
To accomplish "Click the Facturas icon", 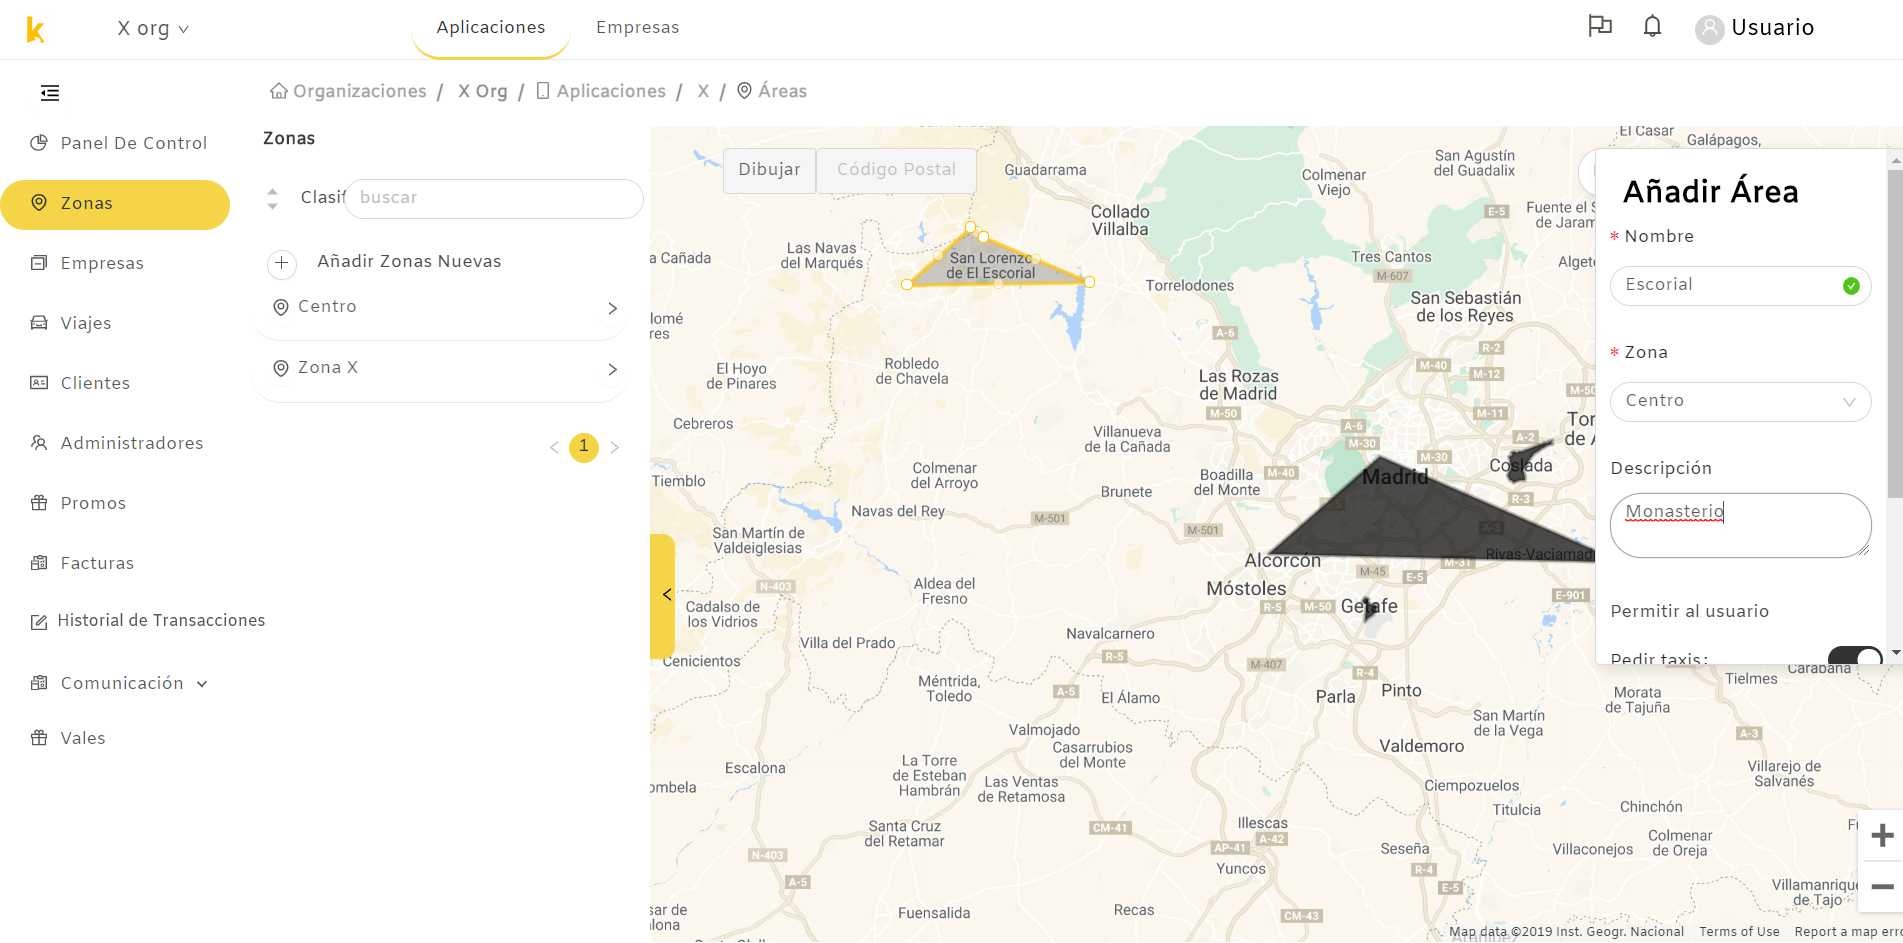I will pyautogui.click(x=39, y=563).
